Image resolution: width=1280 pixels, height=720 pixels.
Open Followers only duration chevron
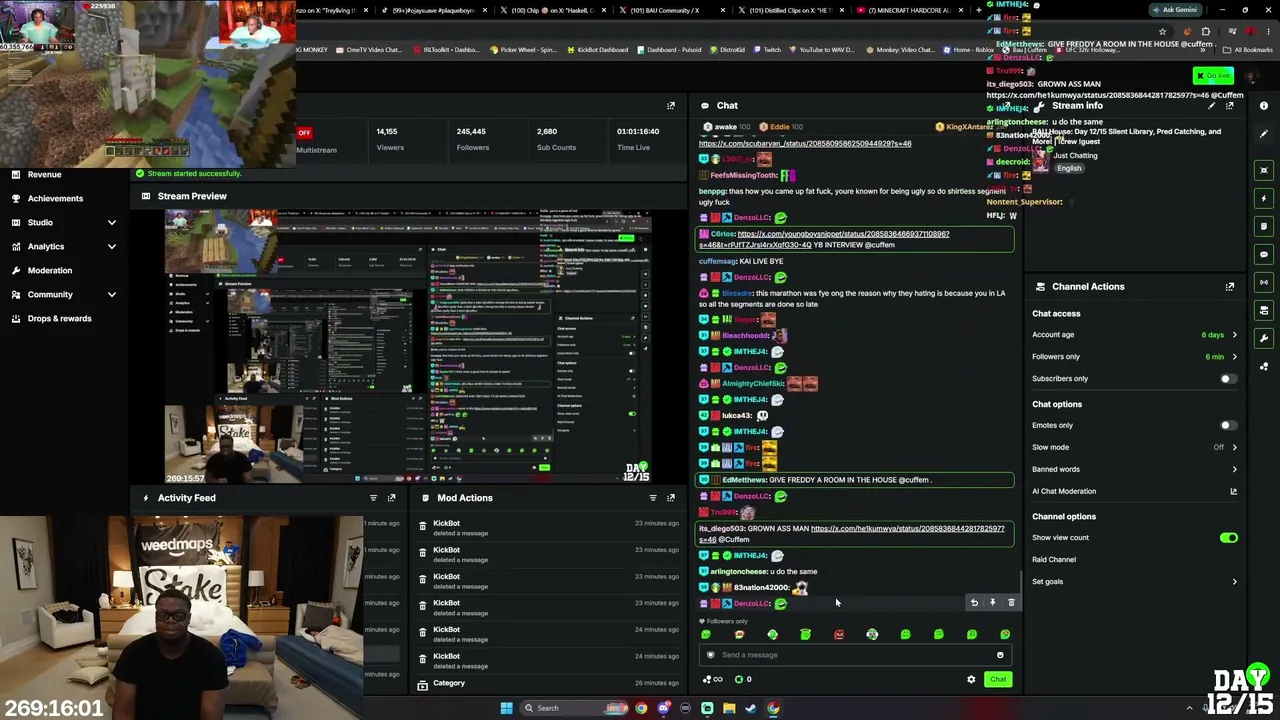(1234, 357)
